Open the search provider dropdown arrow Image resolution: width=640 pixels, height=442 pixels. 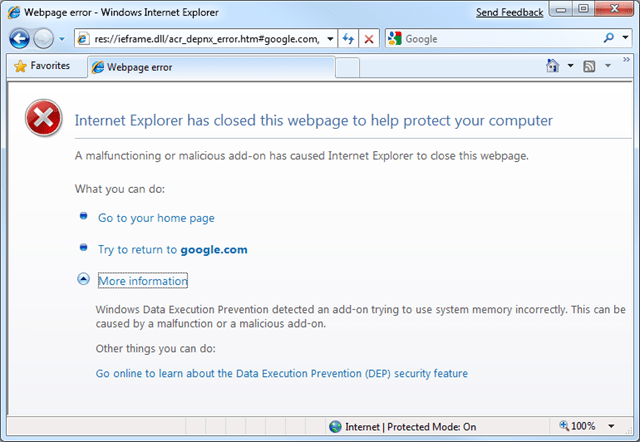tap(625, 38)
